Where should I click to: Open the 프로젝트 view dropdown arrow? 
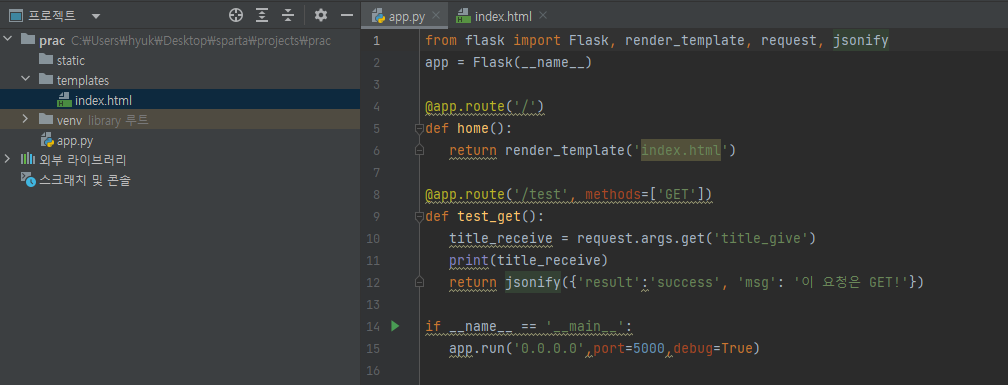96,16
